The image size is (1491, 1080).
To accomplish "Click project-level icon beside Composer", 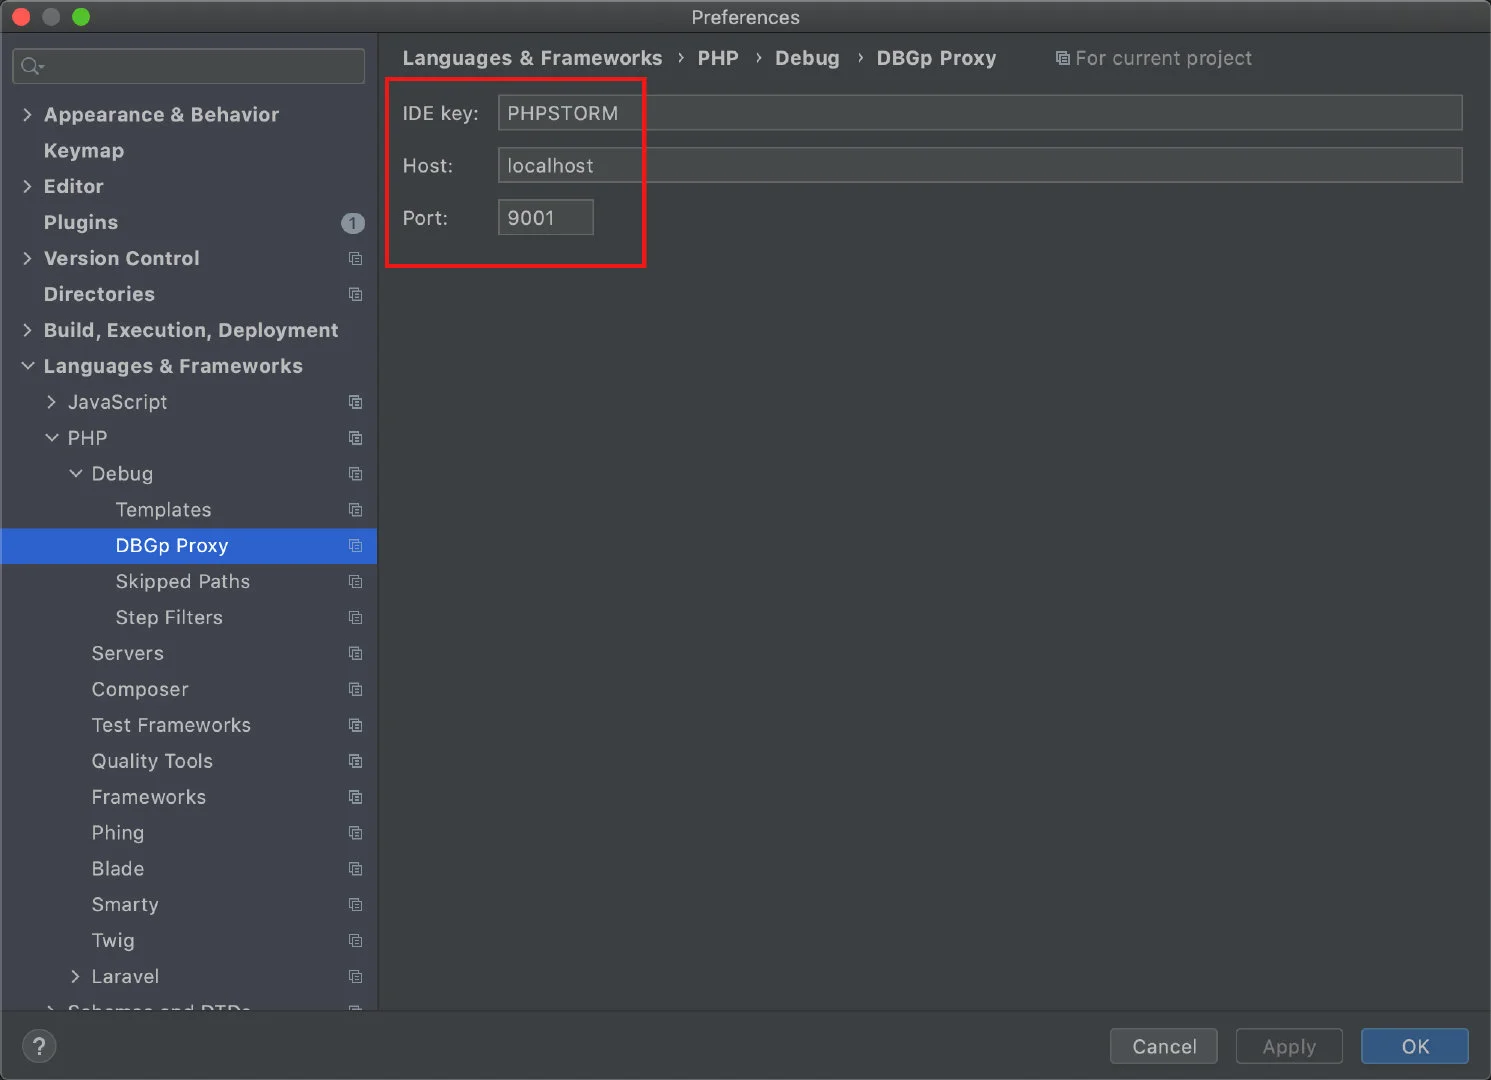I will [355, 689].
